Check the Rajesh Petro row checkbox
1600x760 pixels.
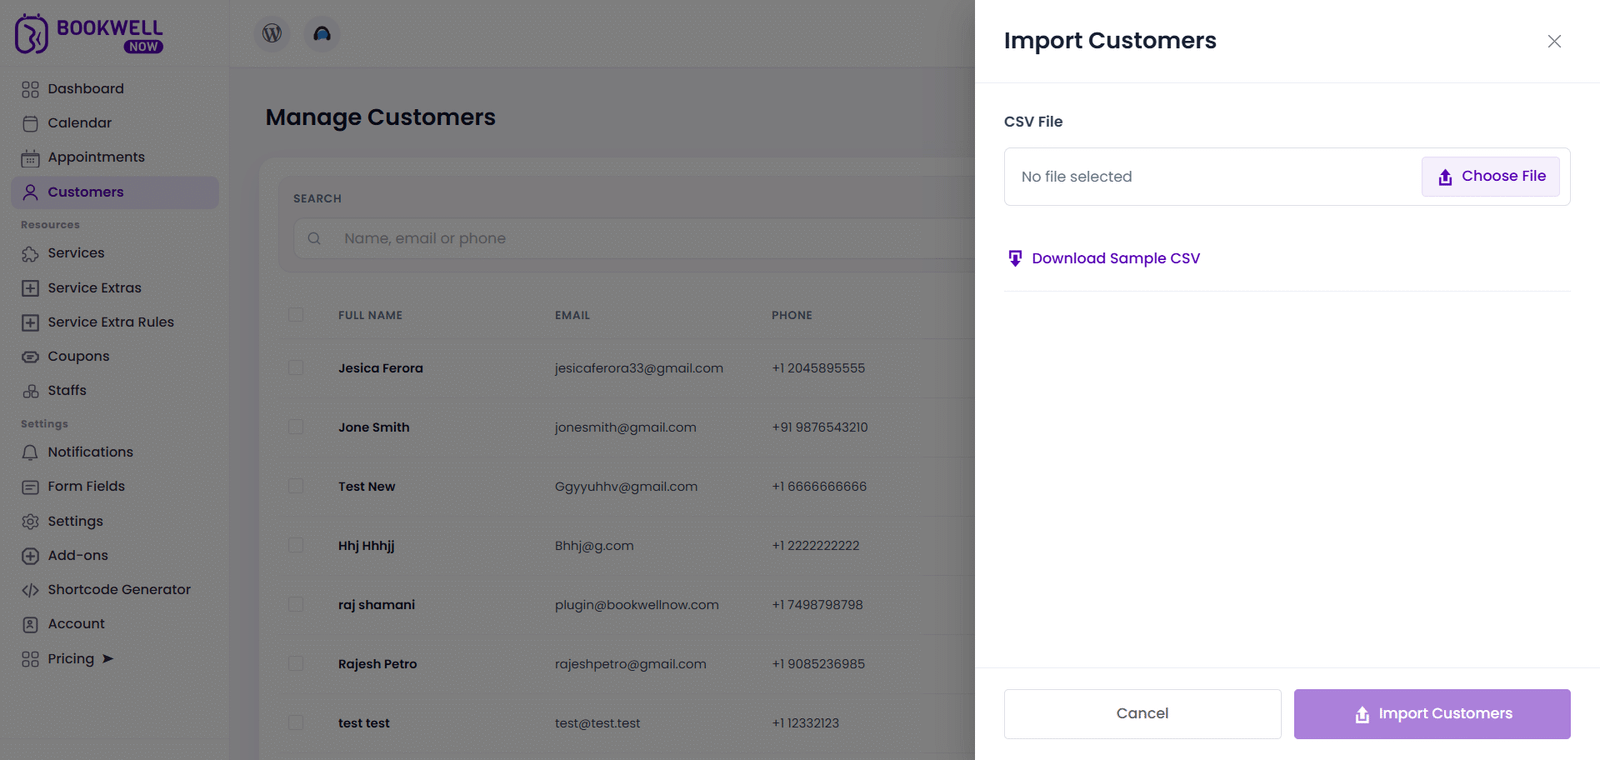[x=296, y=663]
